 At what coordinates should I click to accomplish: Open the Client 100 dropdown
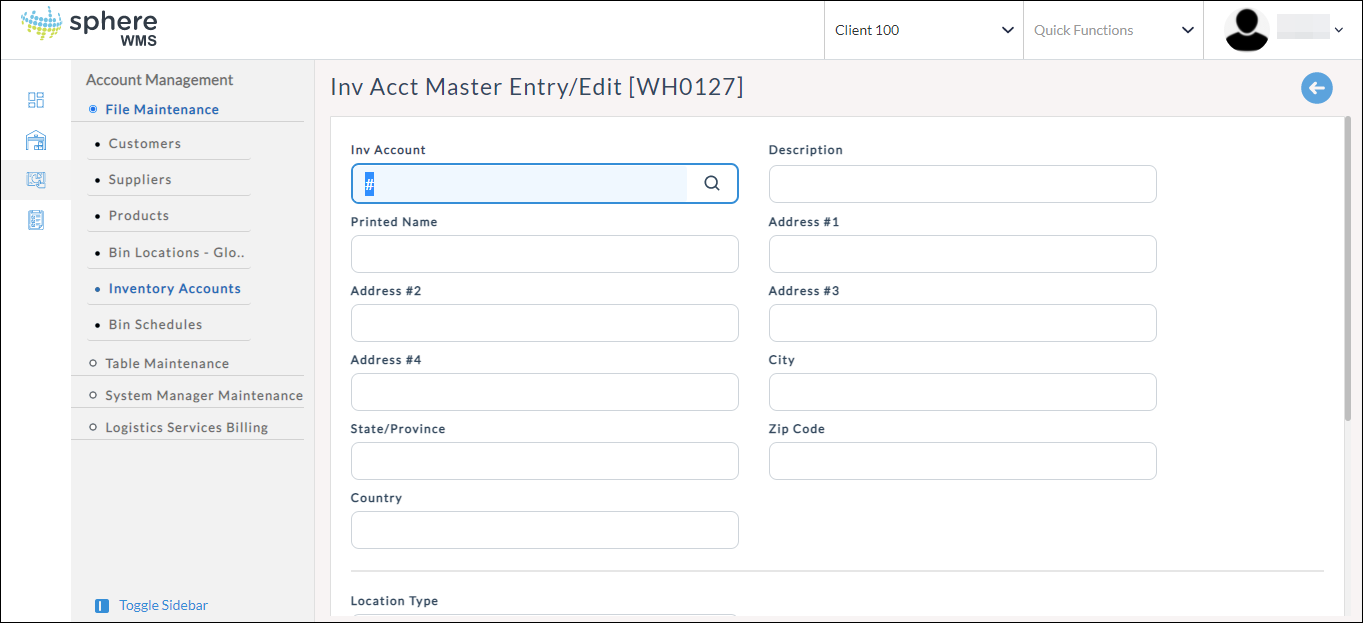click(x=923, y=30)
